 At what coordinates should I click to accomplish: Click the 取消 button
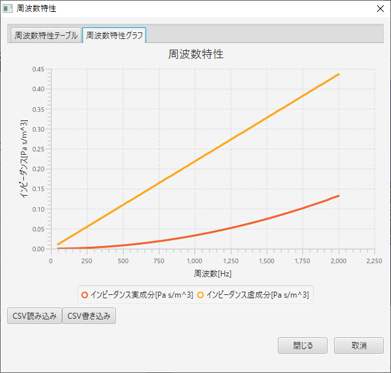[x=359, y=346]
